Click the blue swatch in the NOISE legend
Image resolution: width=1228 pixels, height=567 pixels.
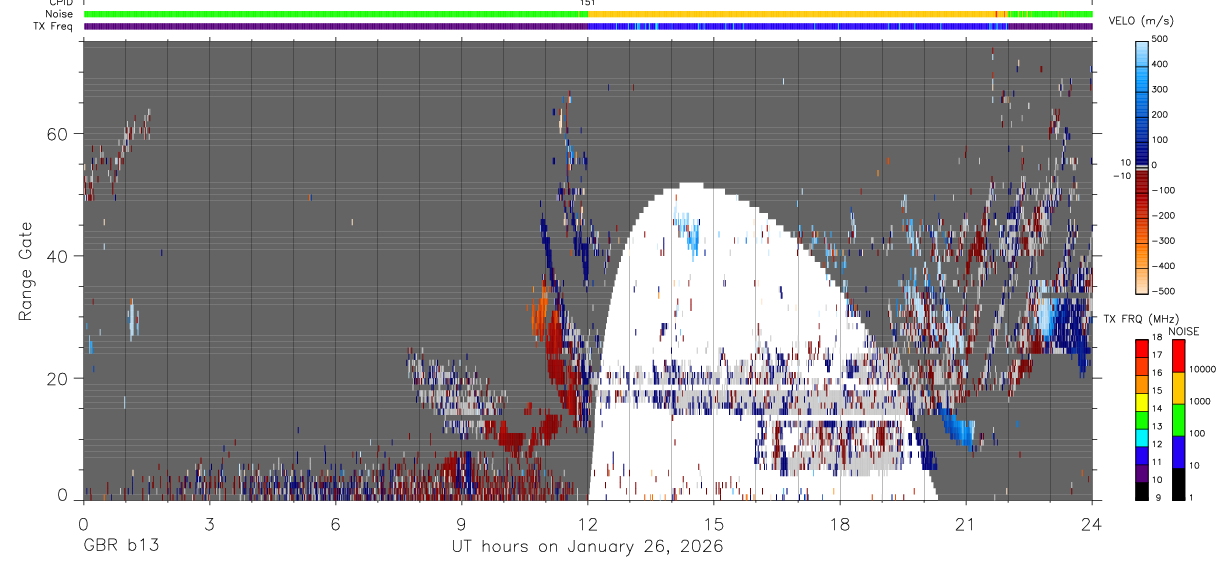(1178, 451)
